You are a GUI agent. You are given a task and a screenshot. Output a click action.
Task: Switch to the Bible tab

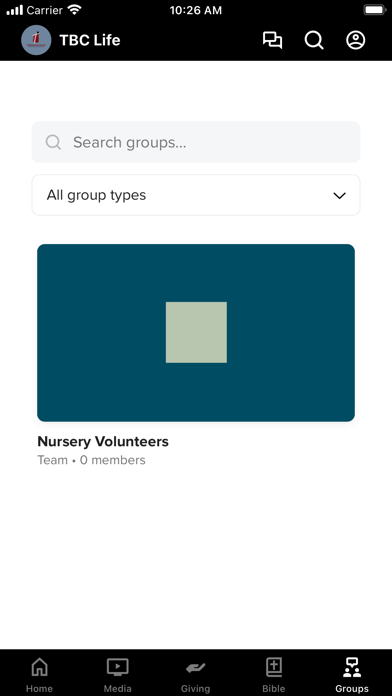pos(274,675)
